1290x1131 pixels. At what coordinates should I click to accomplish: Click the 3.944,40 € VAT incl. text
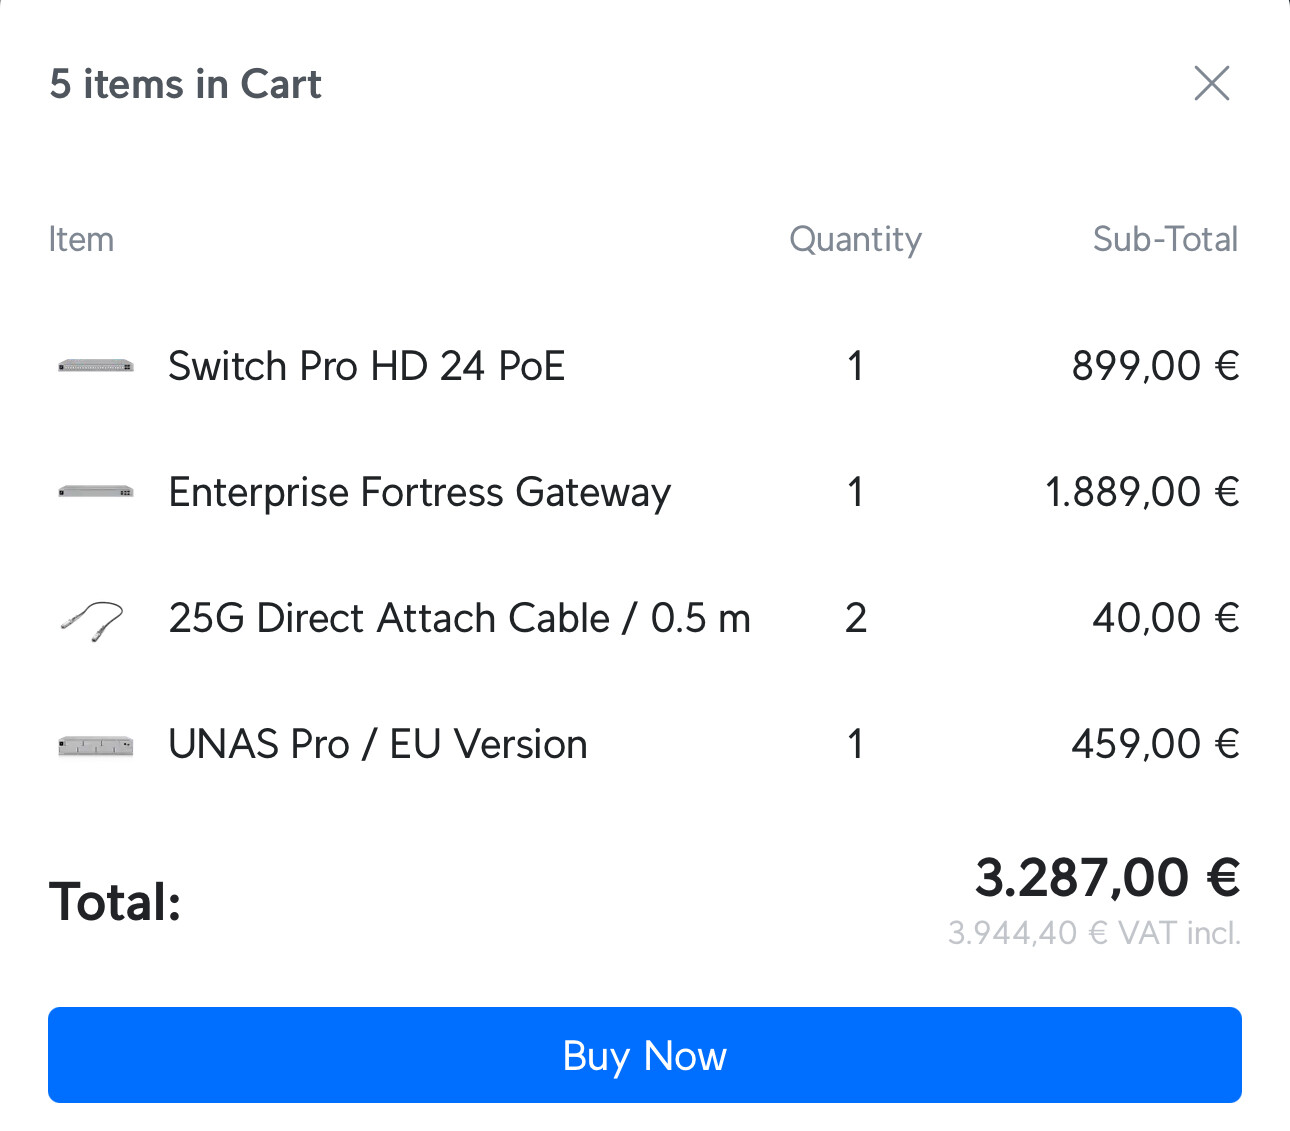pos(1094,933)
